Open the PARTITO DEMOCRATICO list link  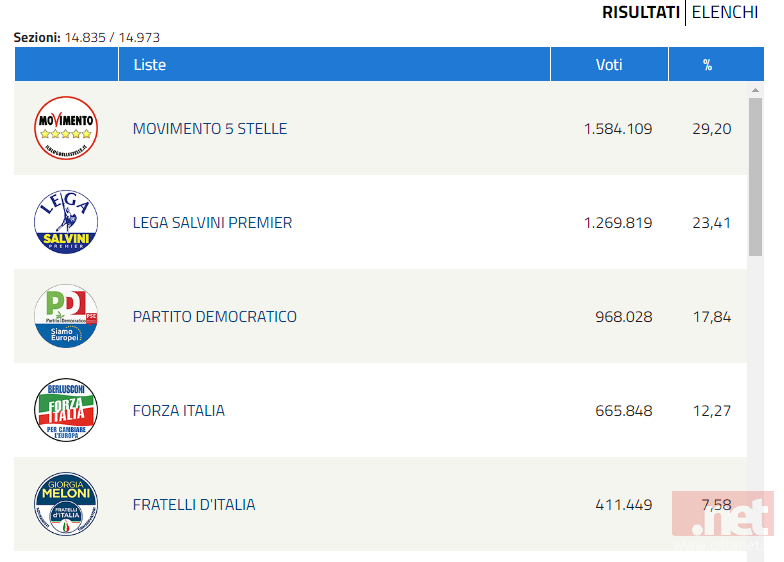pos(214,317)
